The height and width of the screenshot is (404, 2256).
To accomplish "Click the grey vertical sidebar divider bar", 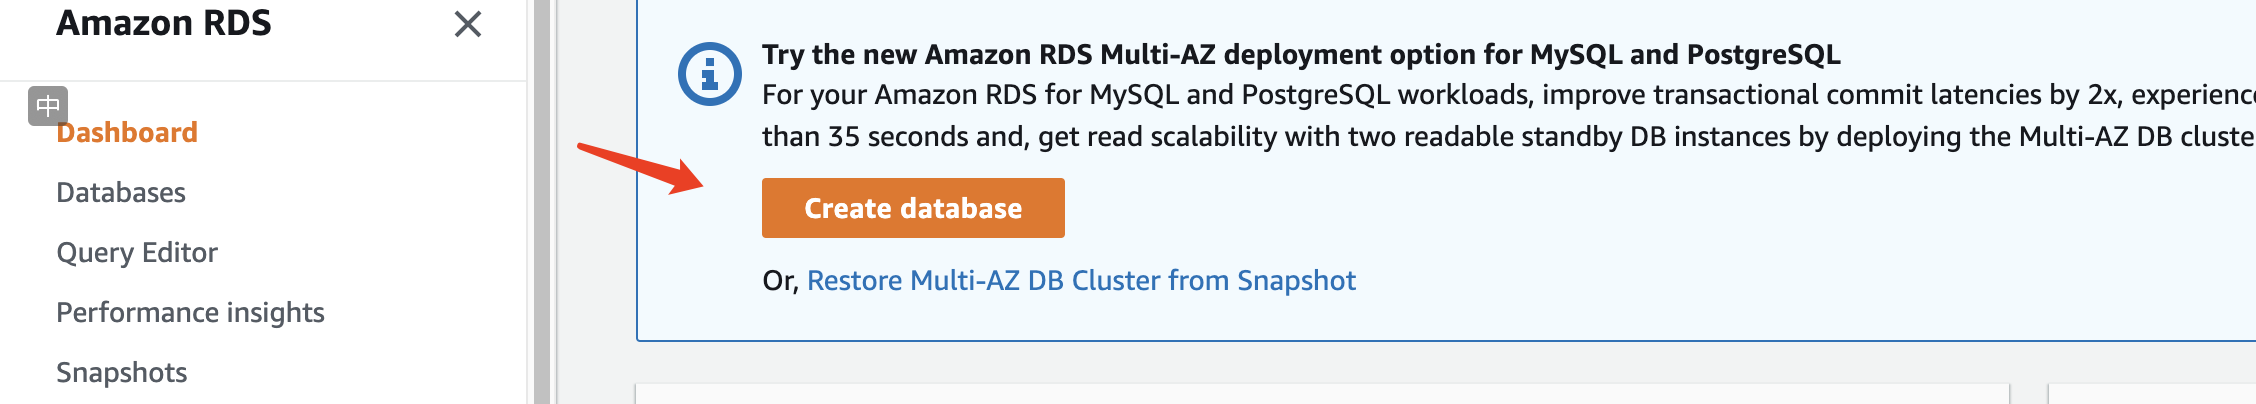I will click(x=542, y=200).
